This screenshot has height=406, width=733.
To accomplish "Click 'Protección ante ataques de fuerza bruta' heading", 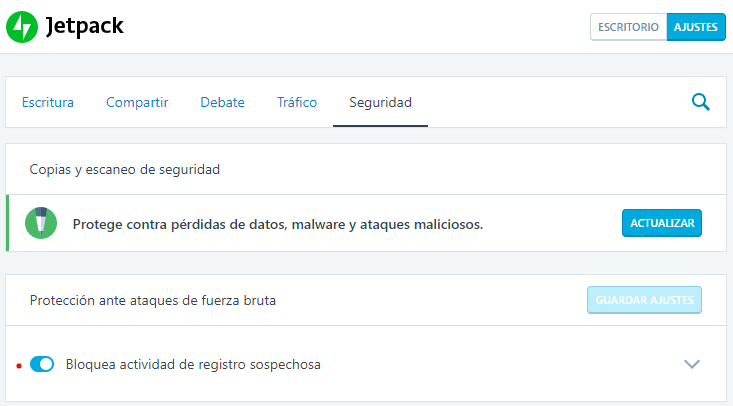I will coord(153,300).
